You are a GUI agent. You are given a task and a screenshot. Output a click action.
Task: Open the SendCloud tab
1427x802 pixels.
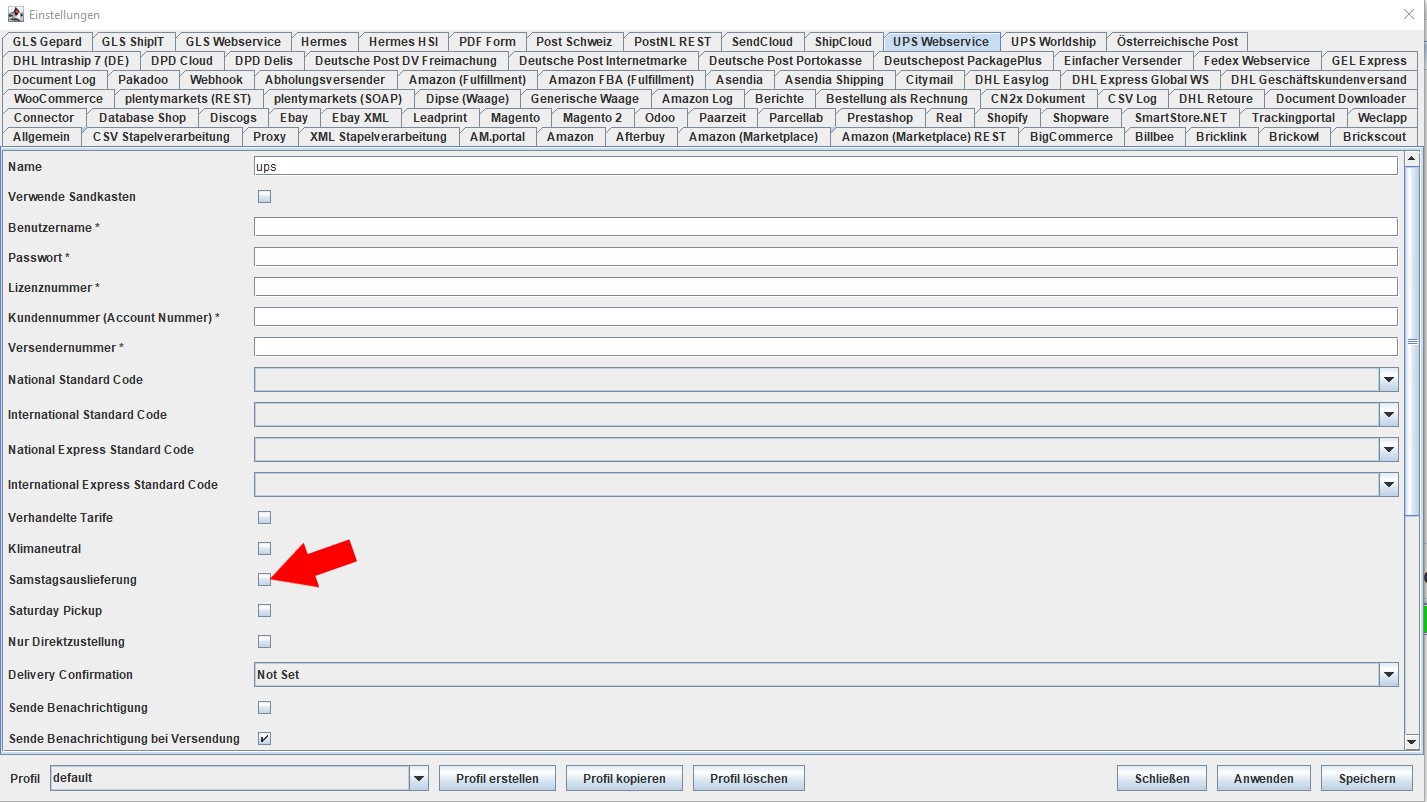point(762,42)
